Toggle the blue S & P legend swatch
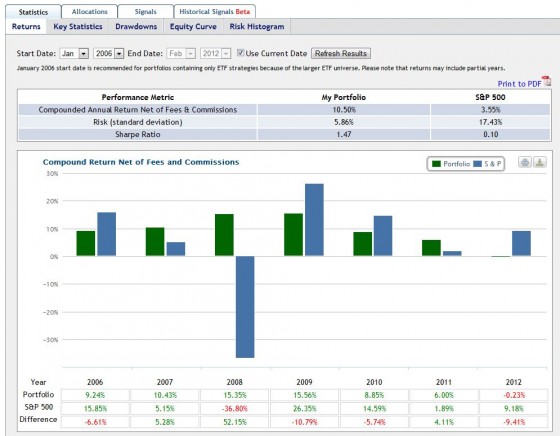The height and width of the screenshot is (436, 560). (477, 164)
